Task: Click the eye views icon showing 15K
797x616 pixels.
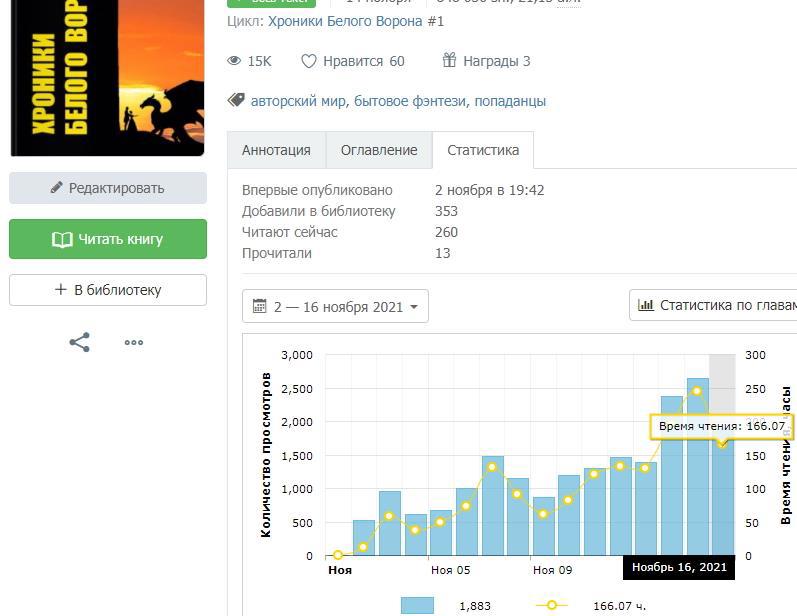Action: click(235, 61)
